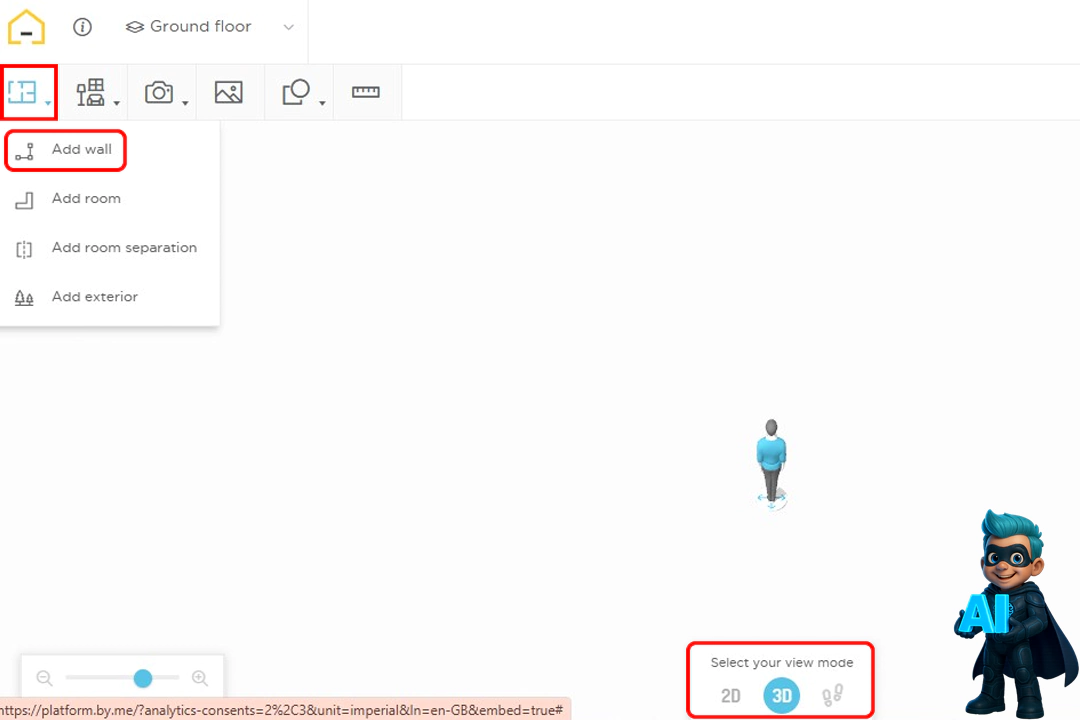Click the yellow house home logo
The height and width of the screenshot is (720, 1080).
coord(27,28)
